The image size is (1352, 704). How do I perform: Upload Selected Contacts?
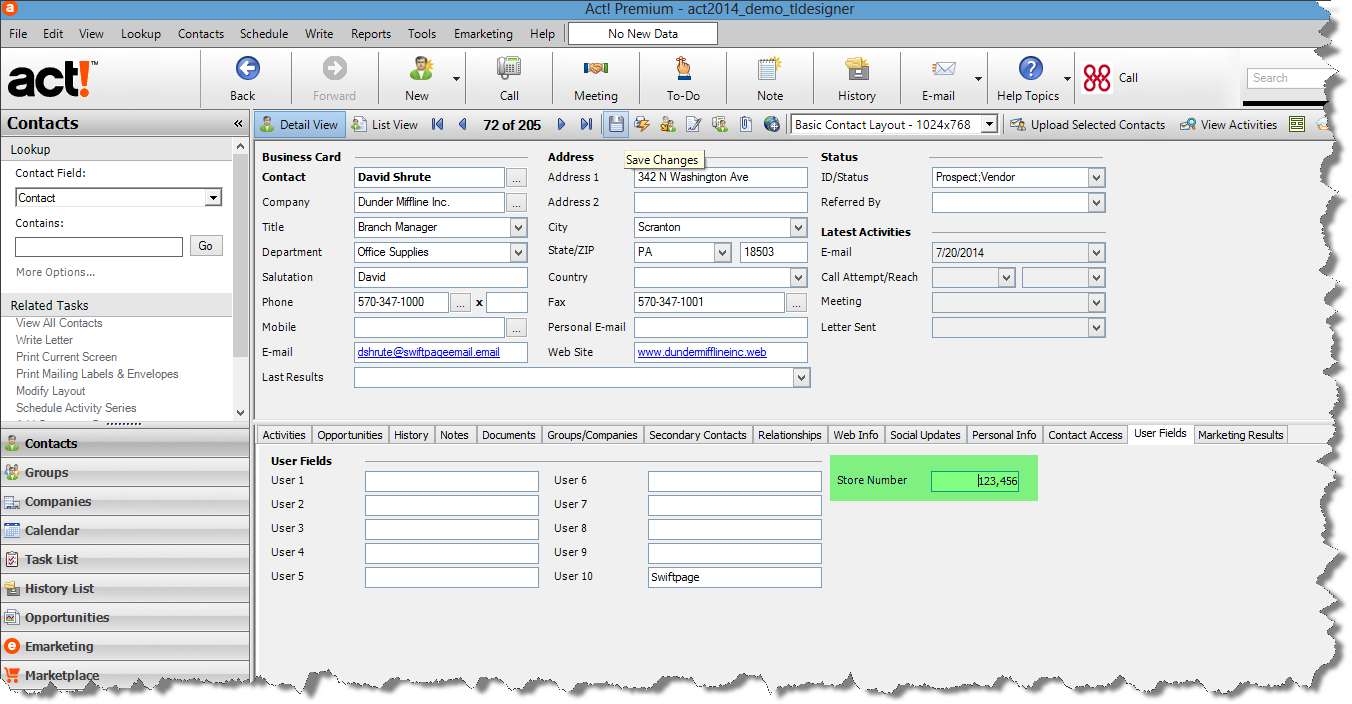[1087, 125]
